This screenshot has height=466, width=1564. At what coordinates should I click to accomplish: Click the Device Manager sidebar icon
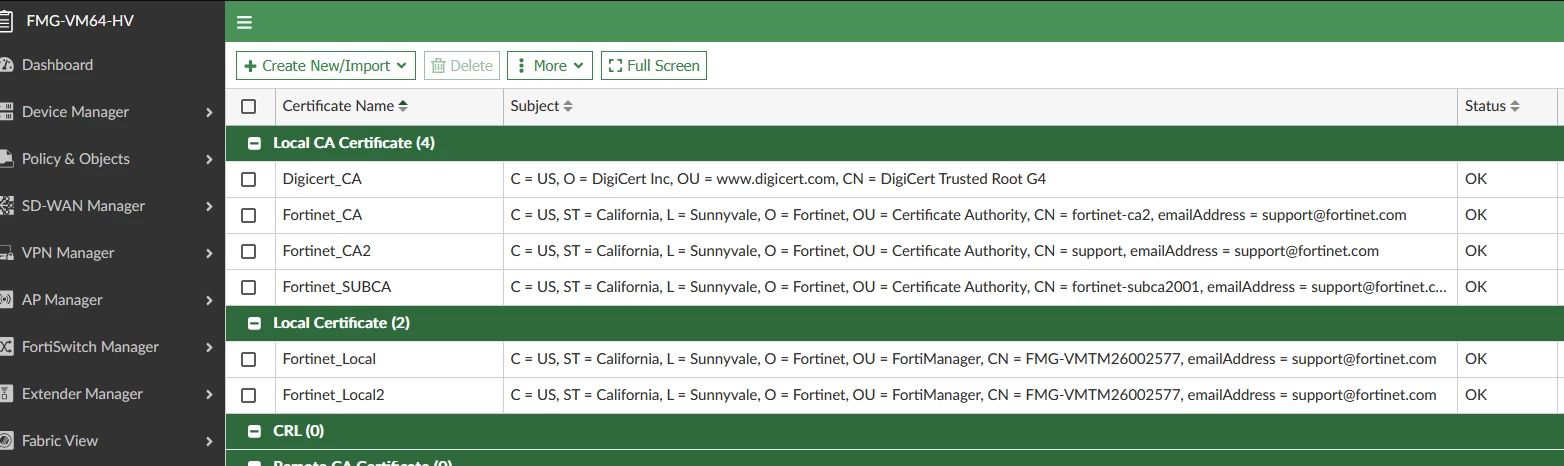[x=6, y=112]
